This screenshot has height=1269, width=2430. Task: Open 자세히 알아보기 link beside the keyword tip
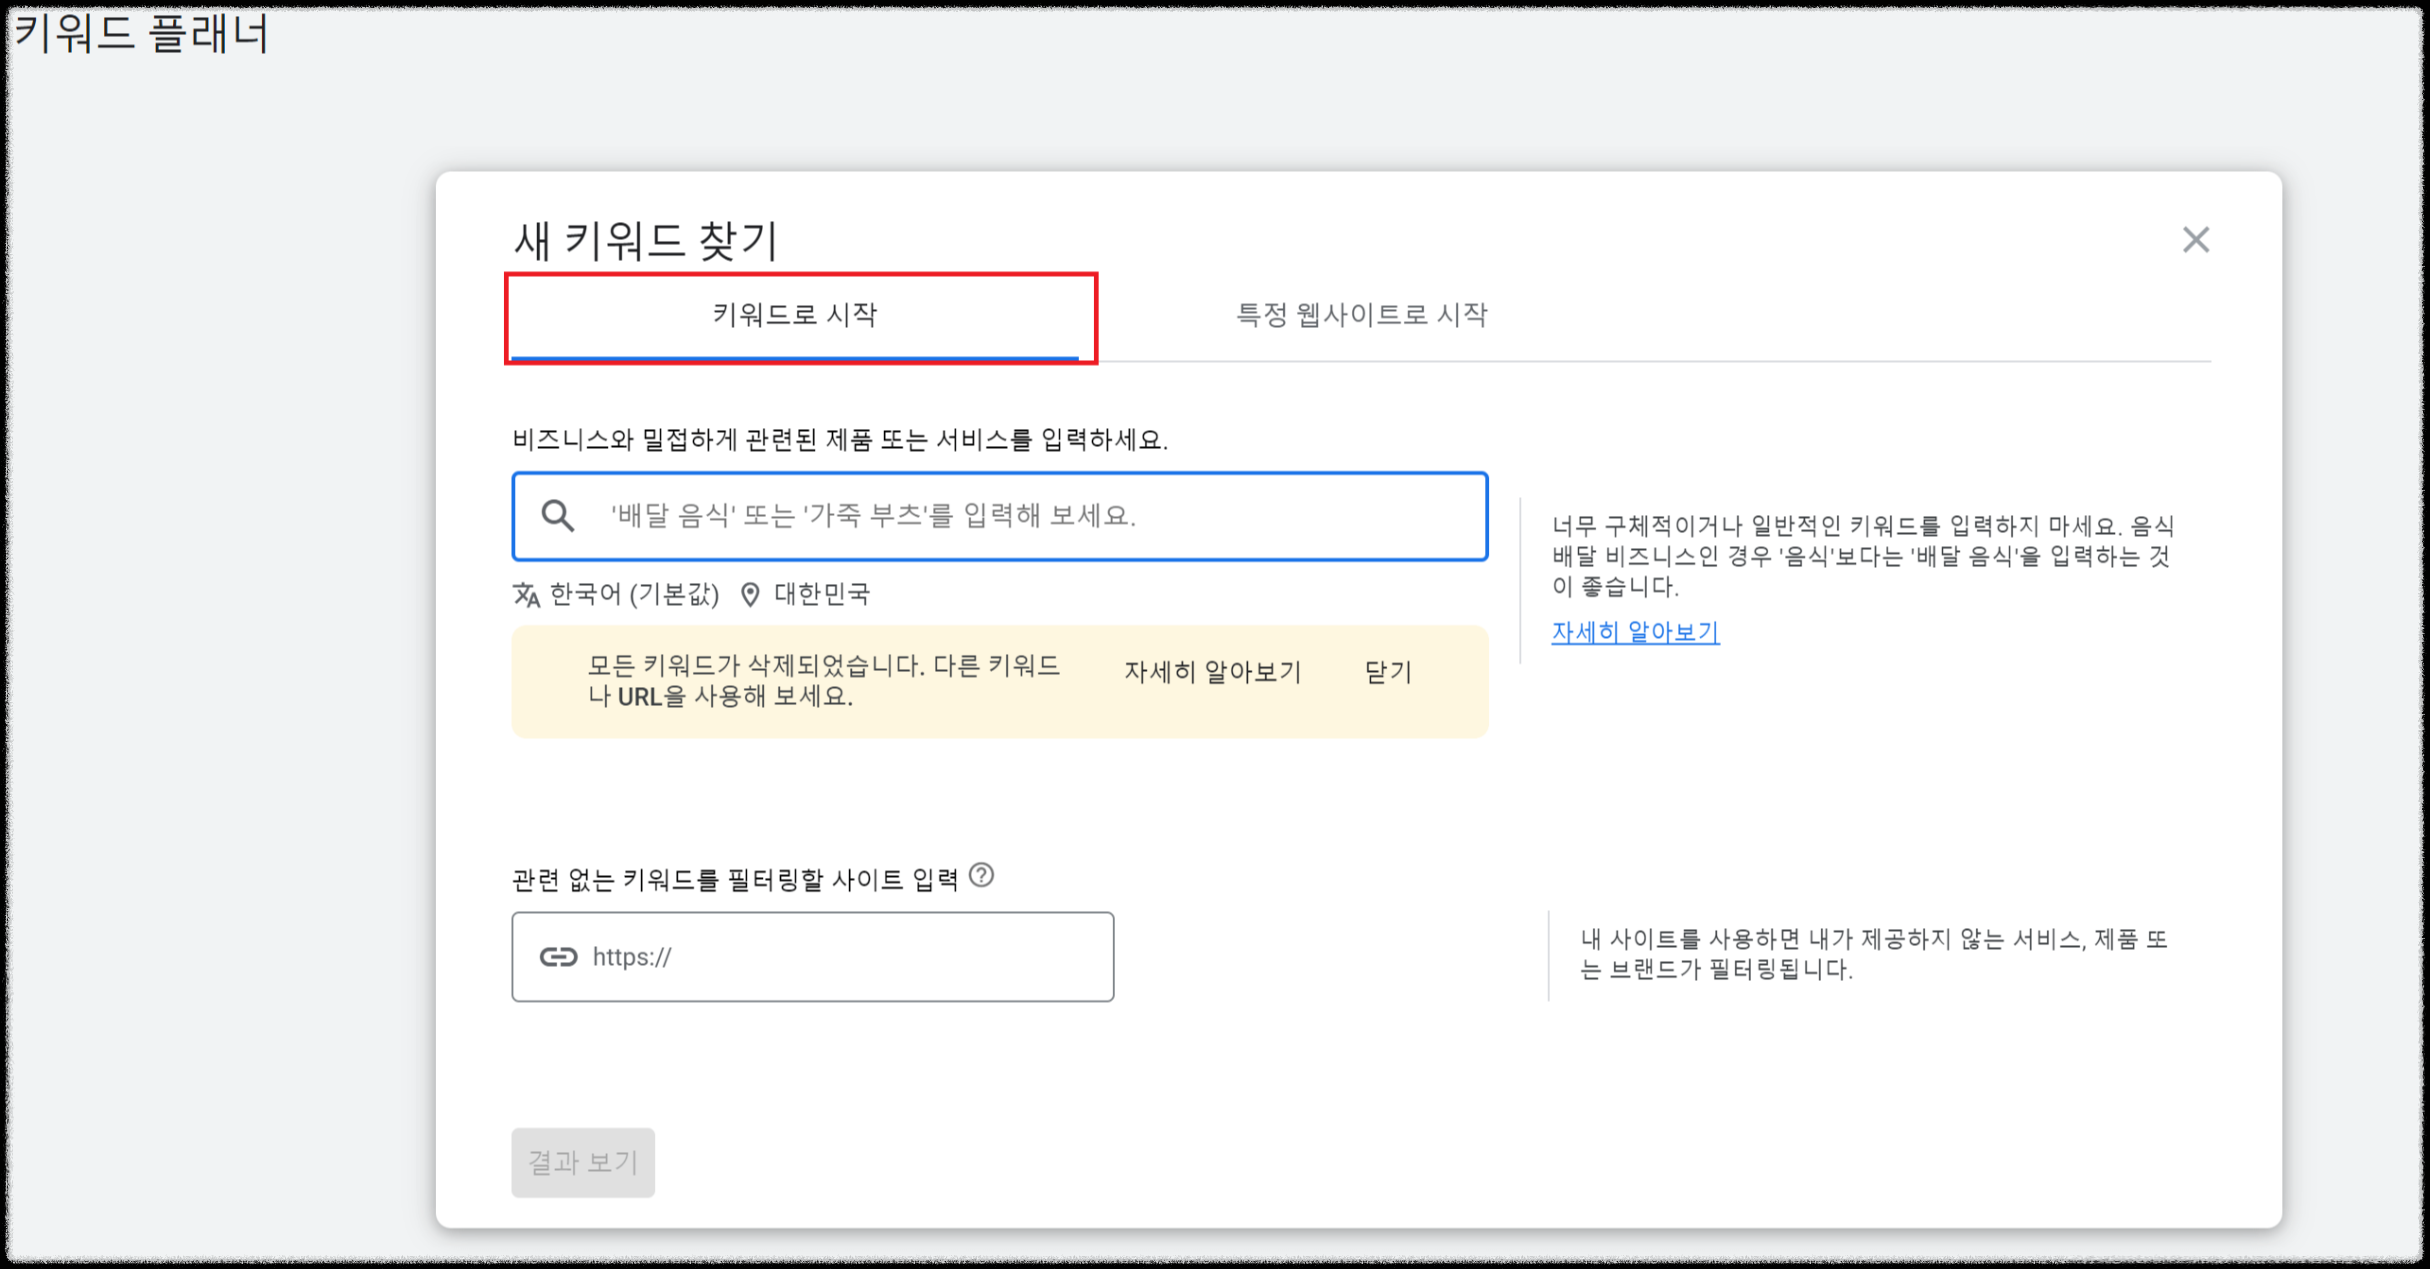(x=1634, y=631)
